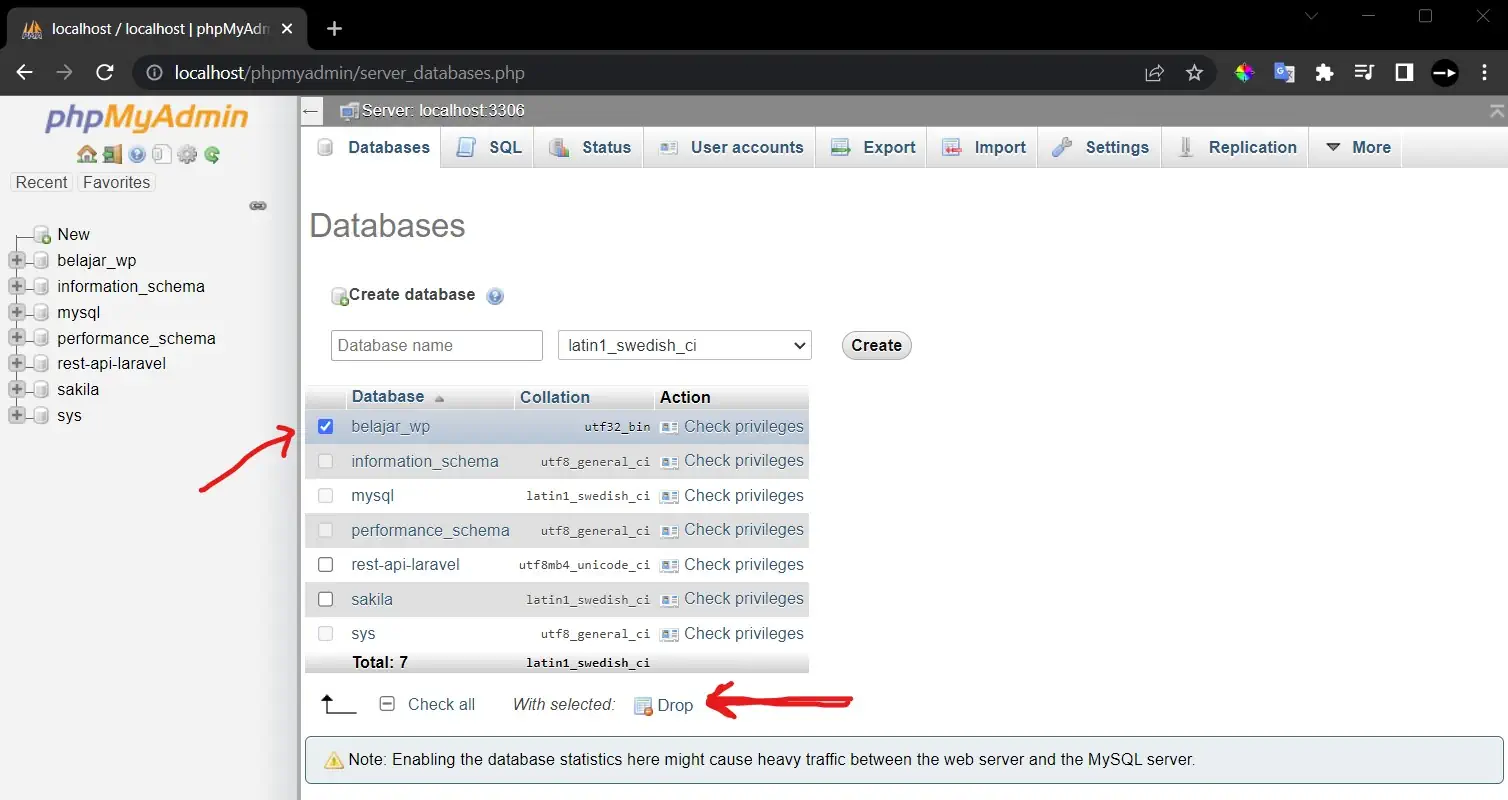Expand the sakila tree node

pos(16,390)
